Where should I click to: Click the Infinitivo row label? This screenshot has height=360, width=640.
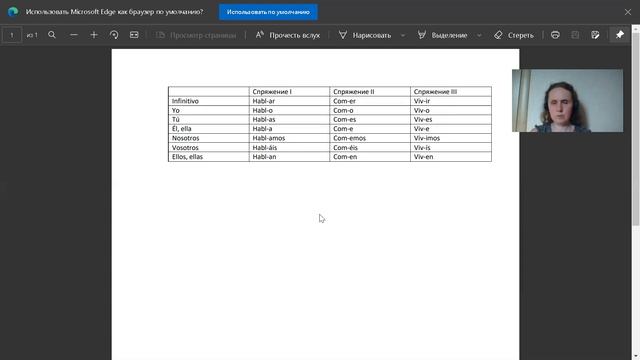(x=209, y=101)
